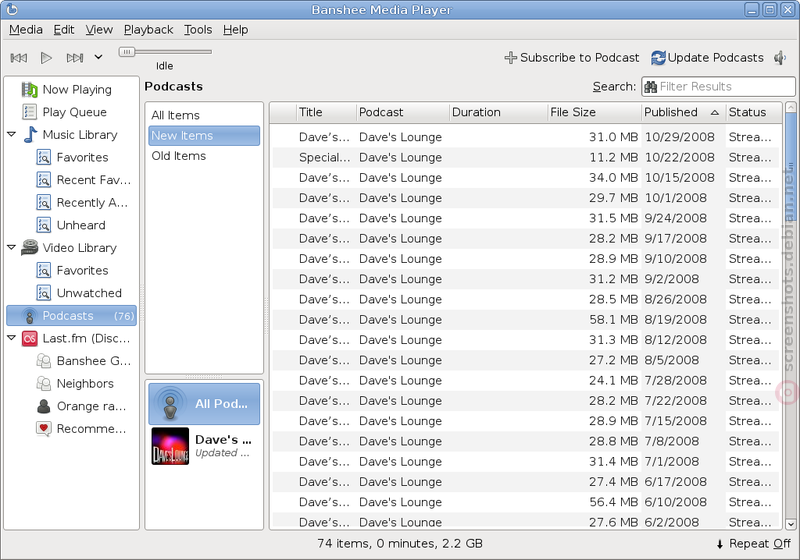Viewport: 800px width, 560px height.
Task: Click the seek slider handle
Action: pyautogui.click(x=127, y=52)
